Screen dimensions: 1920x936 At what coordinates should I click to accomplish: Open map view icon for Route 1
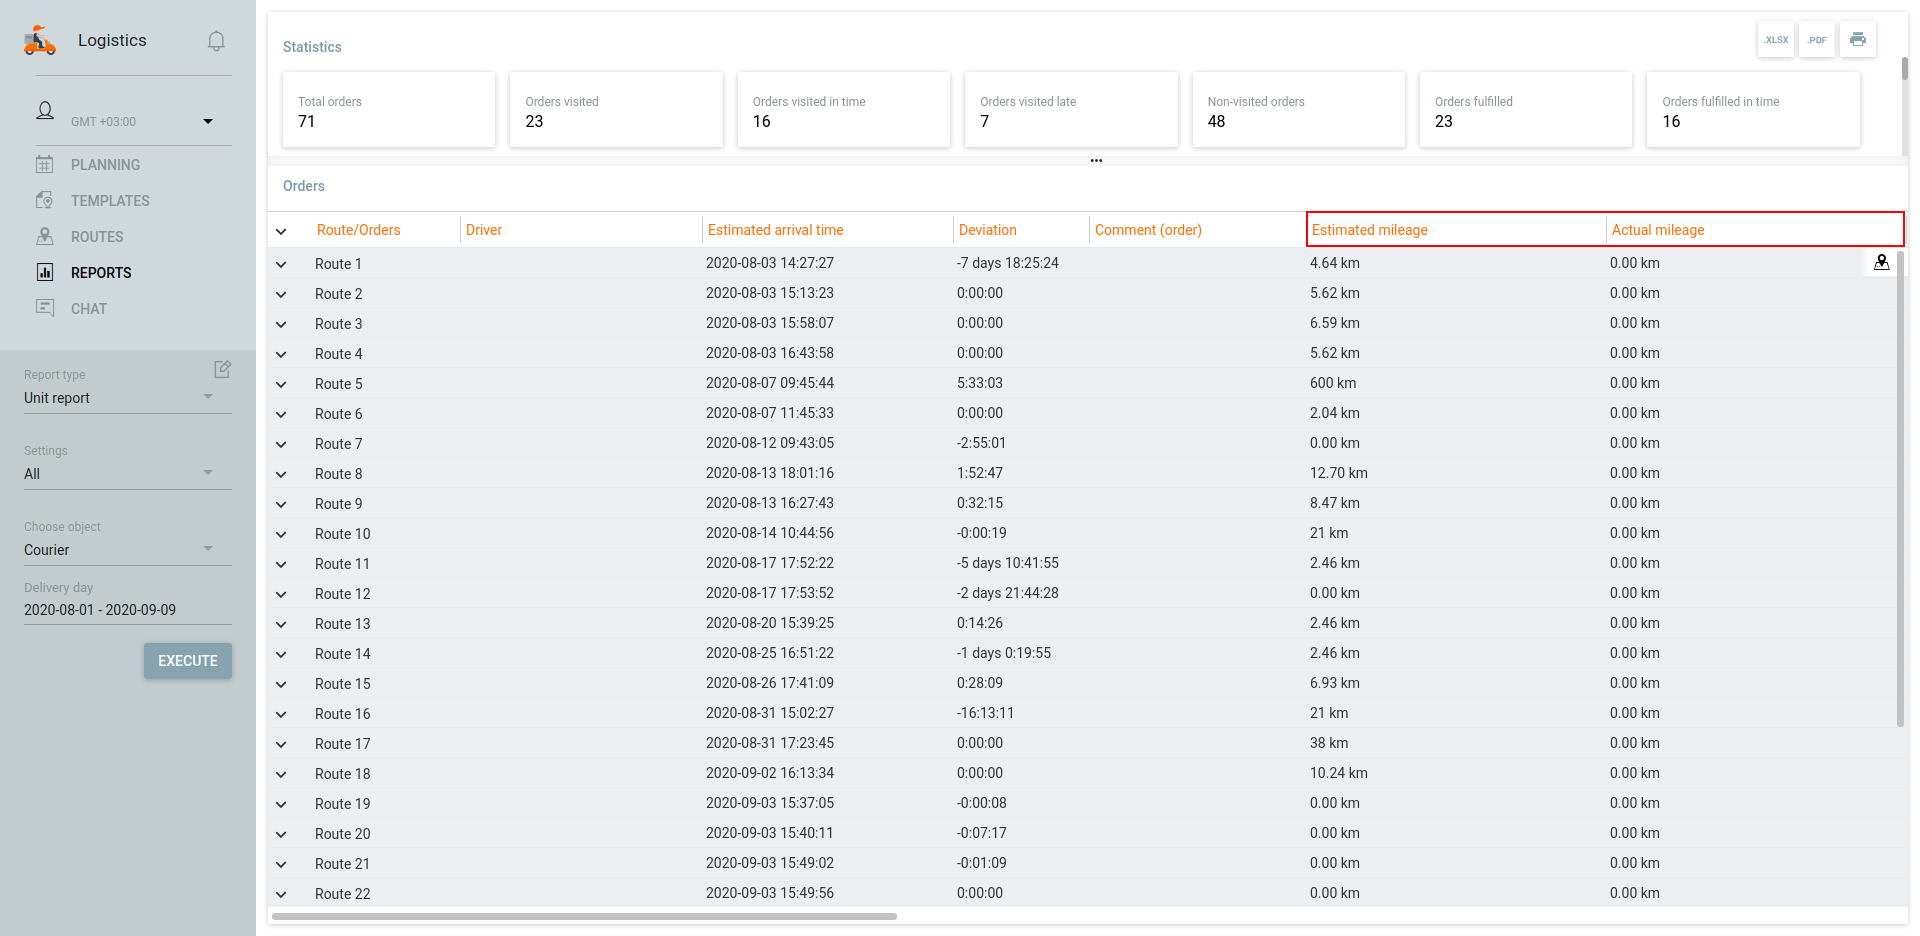tap(1881, 262)
